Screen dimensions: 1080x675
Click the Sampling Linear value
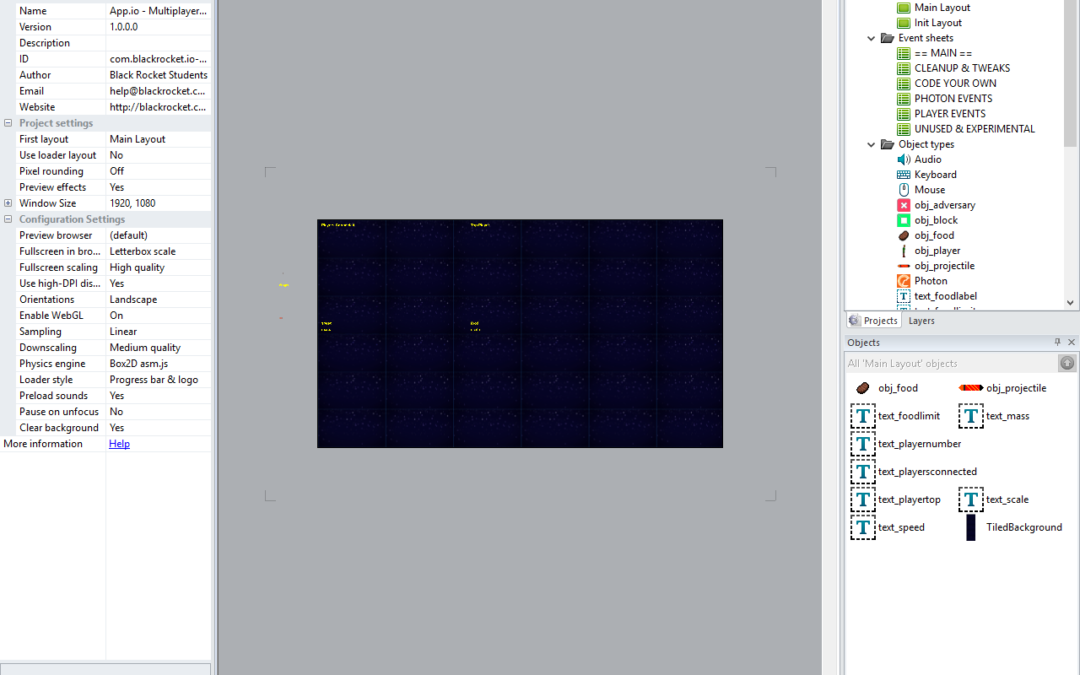(x=159, y=331)
